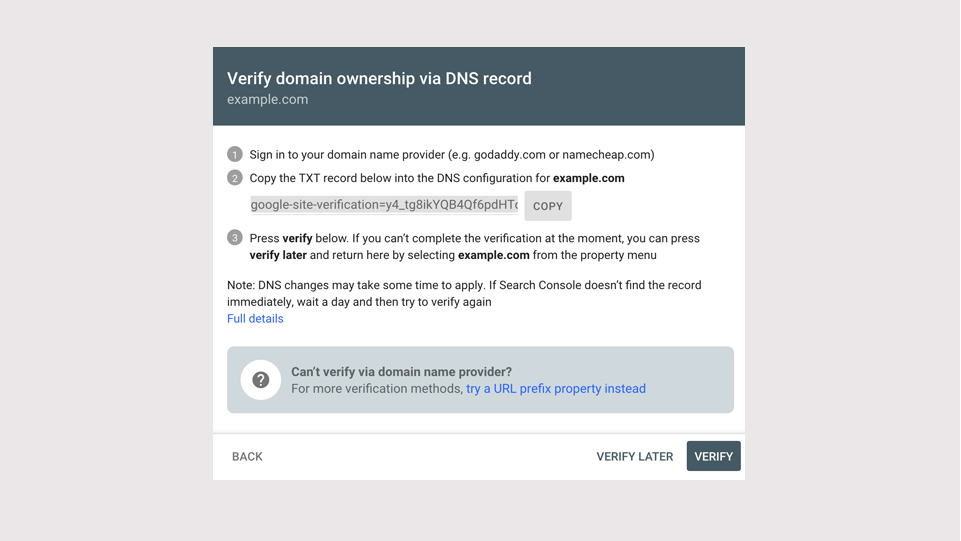Go back using the BACK button
This screenshot has width=961, height=541.
click(x=247, y=456)
